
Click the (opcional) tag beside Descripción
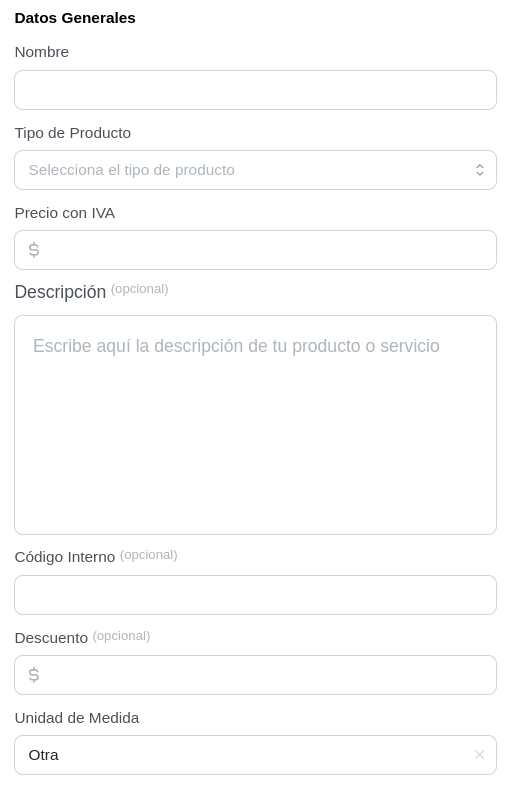pos(140,289)
